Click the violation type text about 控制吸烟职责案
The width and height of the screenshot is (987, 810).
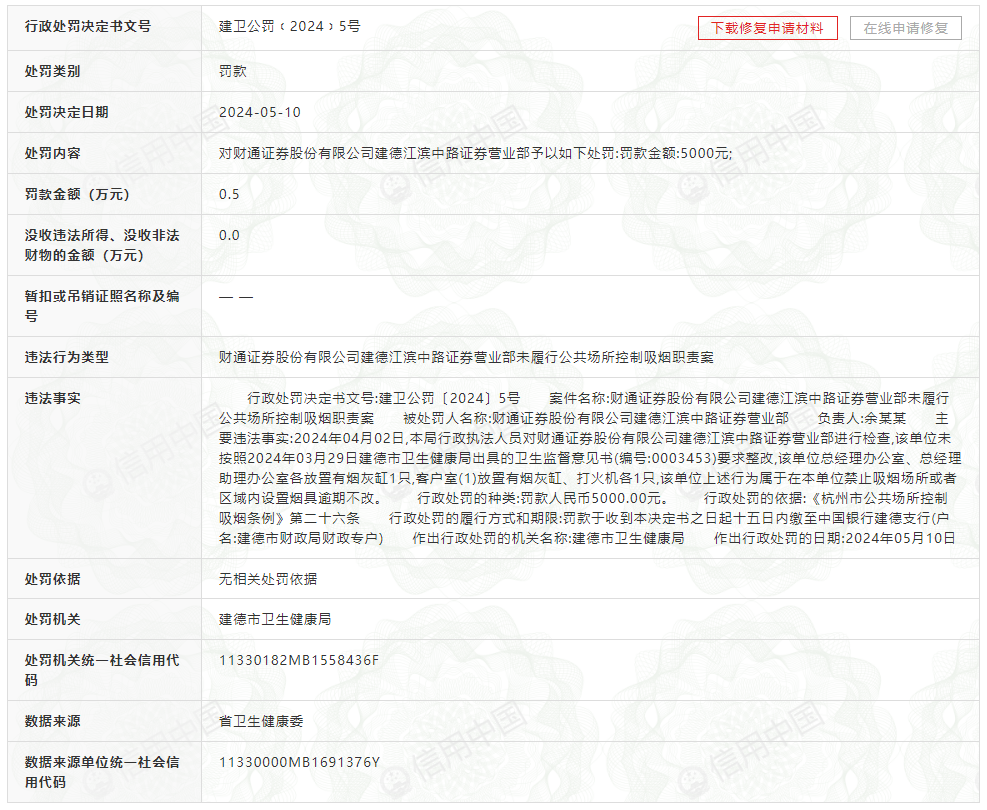(466, 357)
